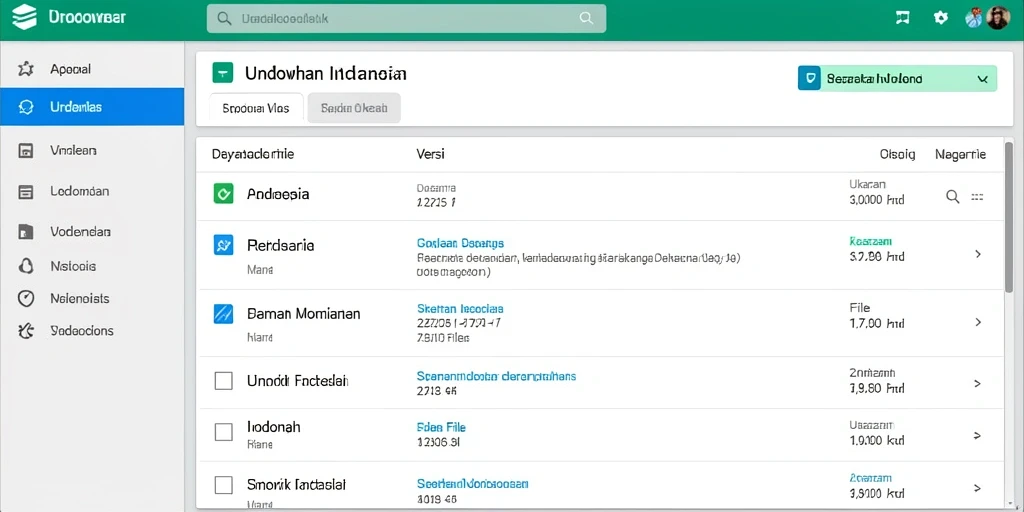Open the Skettan Isoodaa link
Viewport: 1024px width, 512px height.
coord(460,308)
